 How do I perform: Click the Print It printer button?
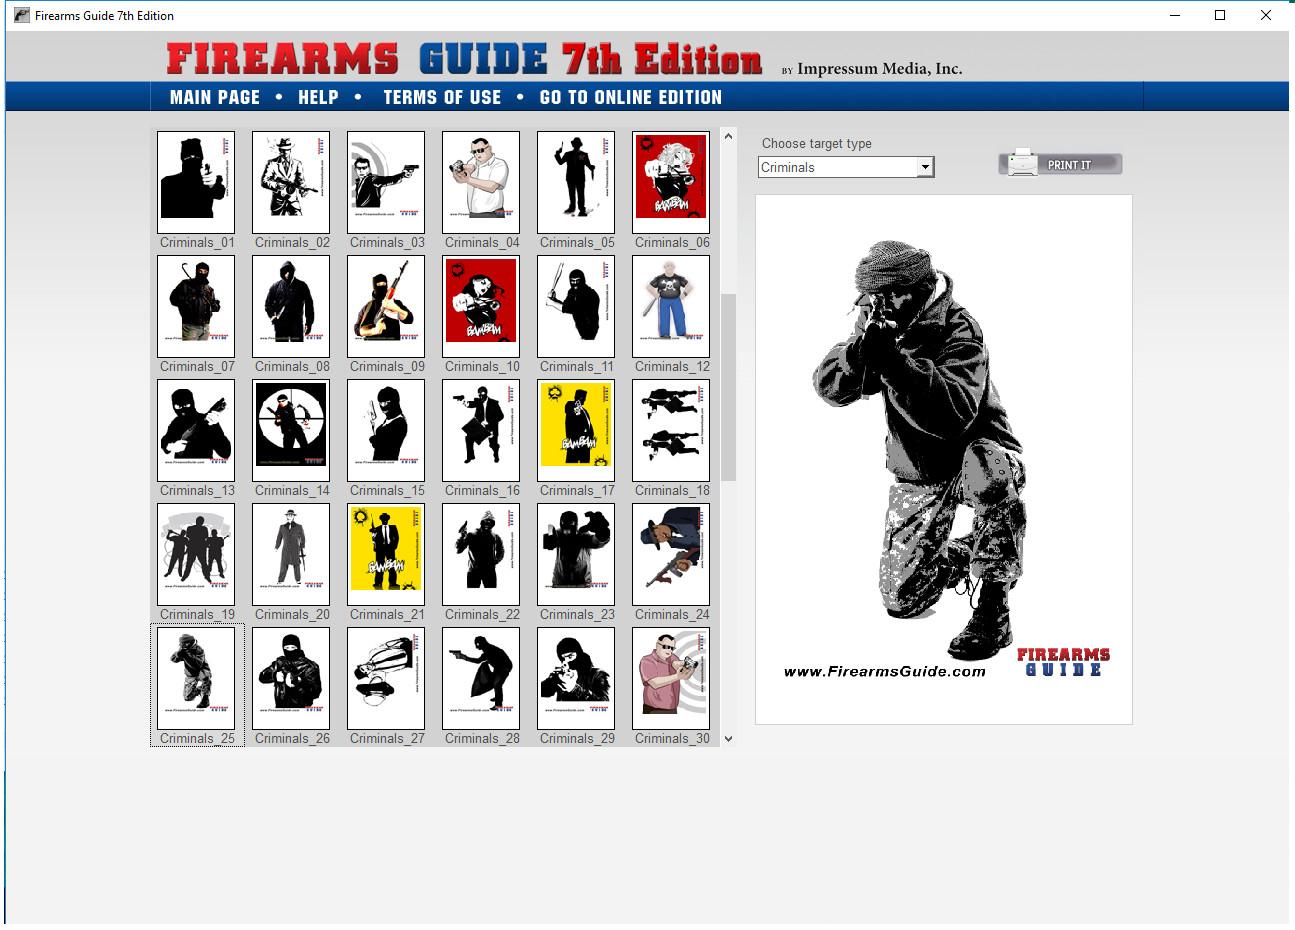pos(1060,164)
